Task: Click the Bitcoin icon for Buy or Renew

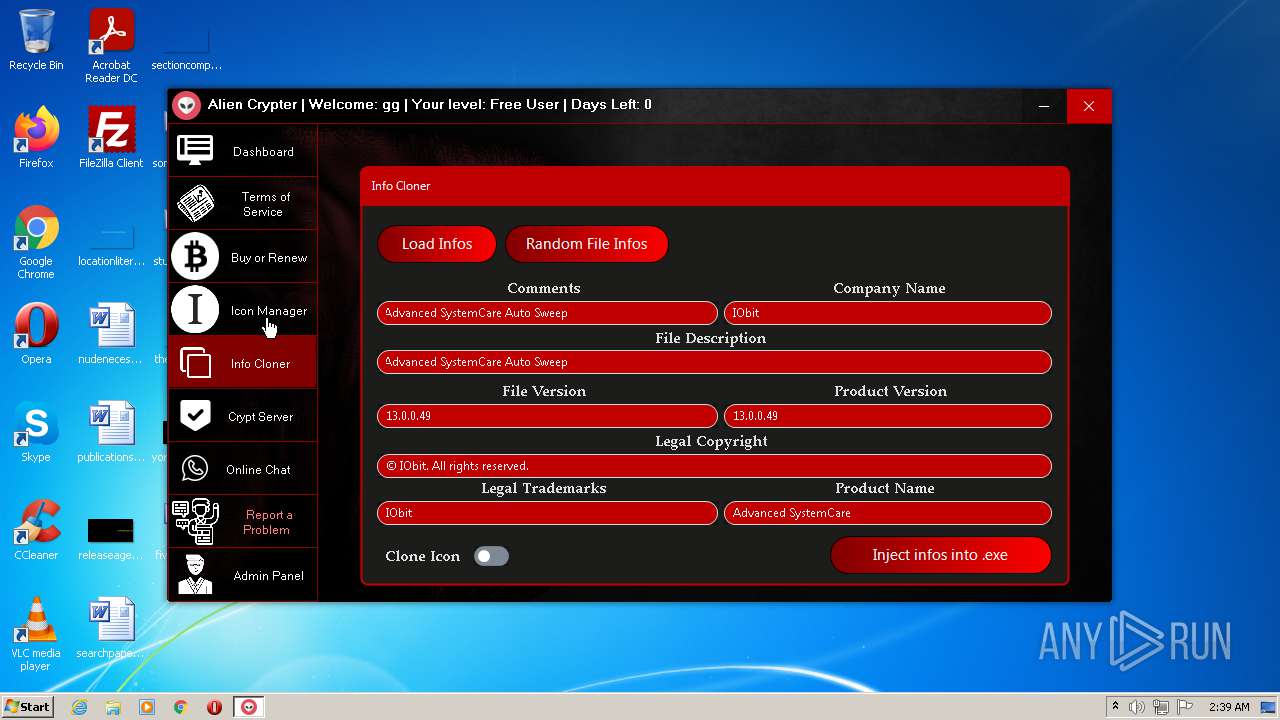Action: coord(195,257)
